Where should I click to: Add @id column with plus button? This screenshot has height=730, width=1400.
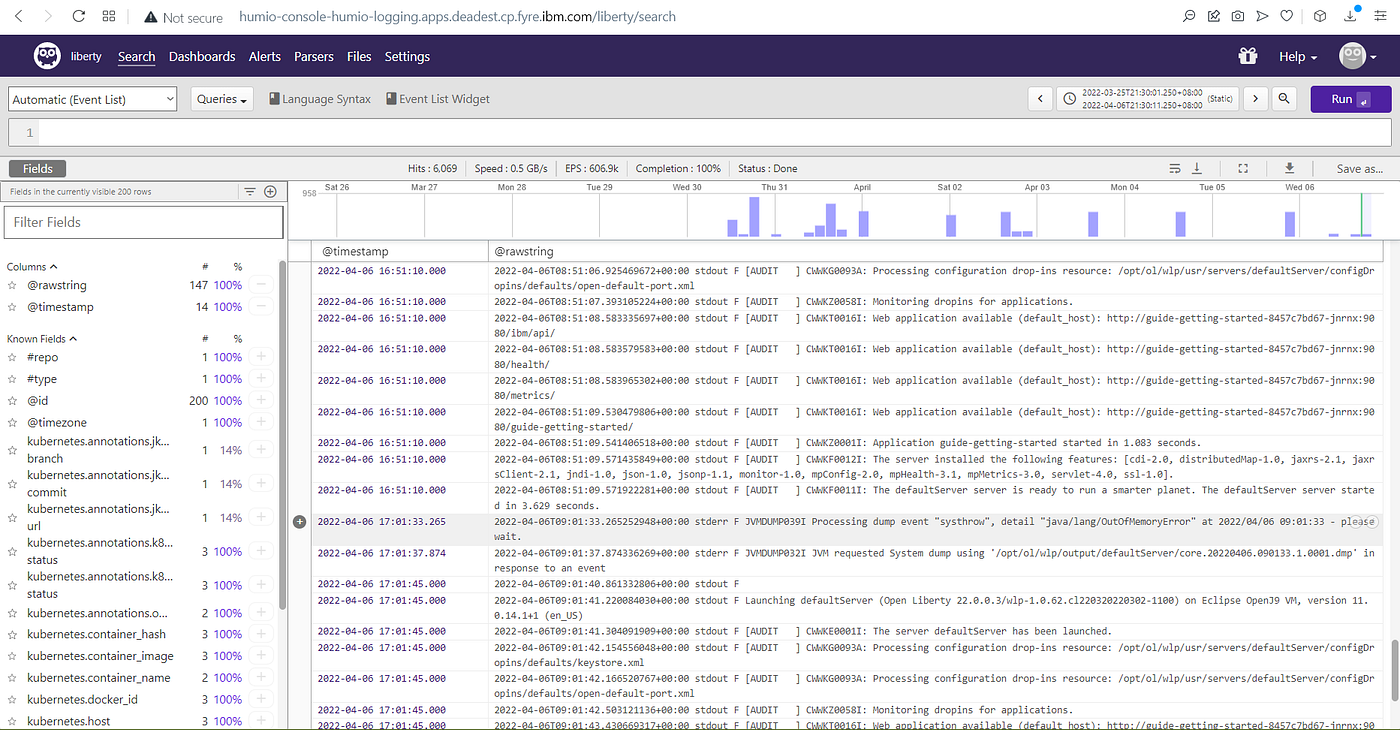click(261, 400)
